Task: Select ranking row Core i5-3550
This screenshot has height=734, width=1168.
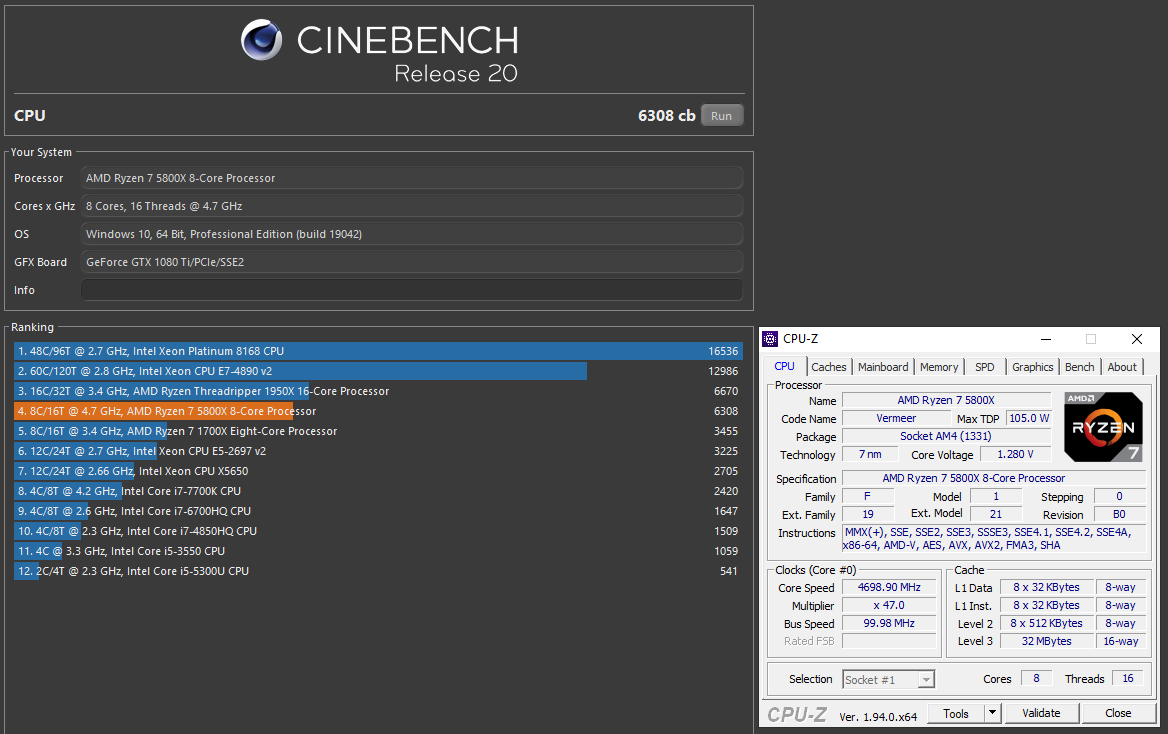Action: click(x=378, y=551)
